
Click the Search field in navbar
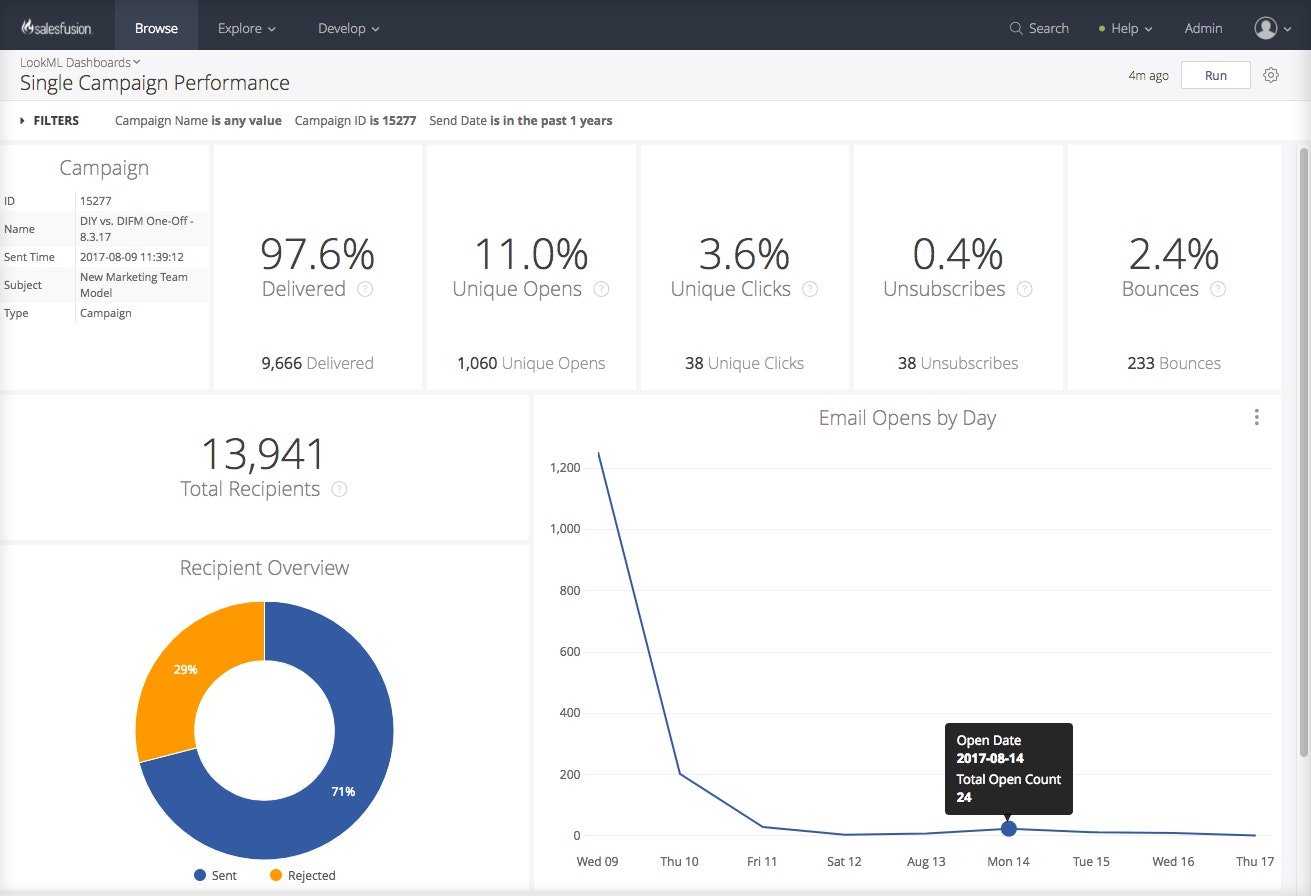pos(1039,28)
